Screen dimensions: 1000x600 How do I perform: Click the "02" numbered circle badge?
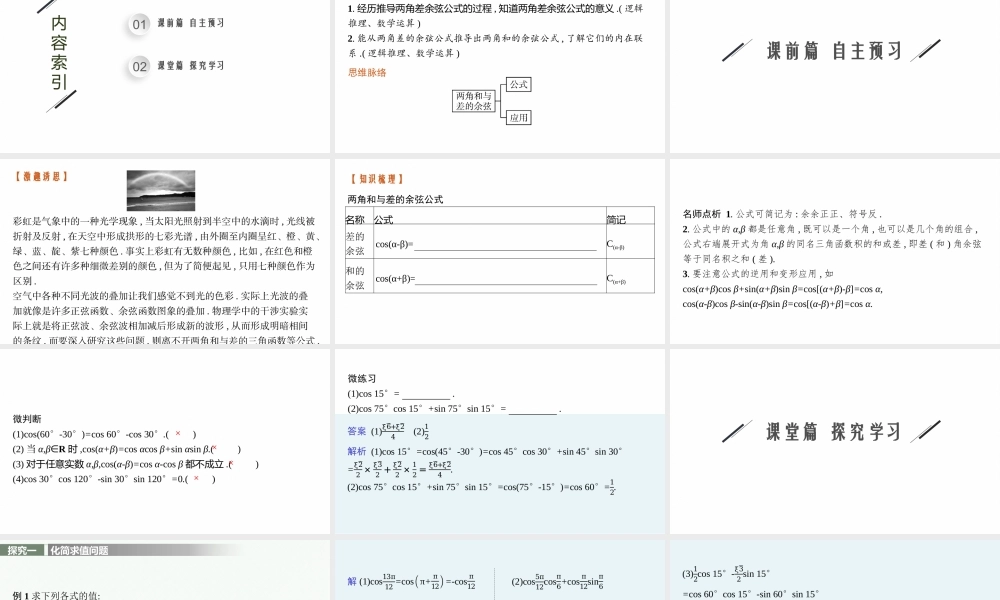pyautogui.click(x=139, y=65)
